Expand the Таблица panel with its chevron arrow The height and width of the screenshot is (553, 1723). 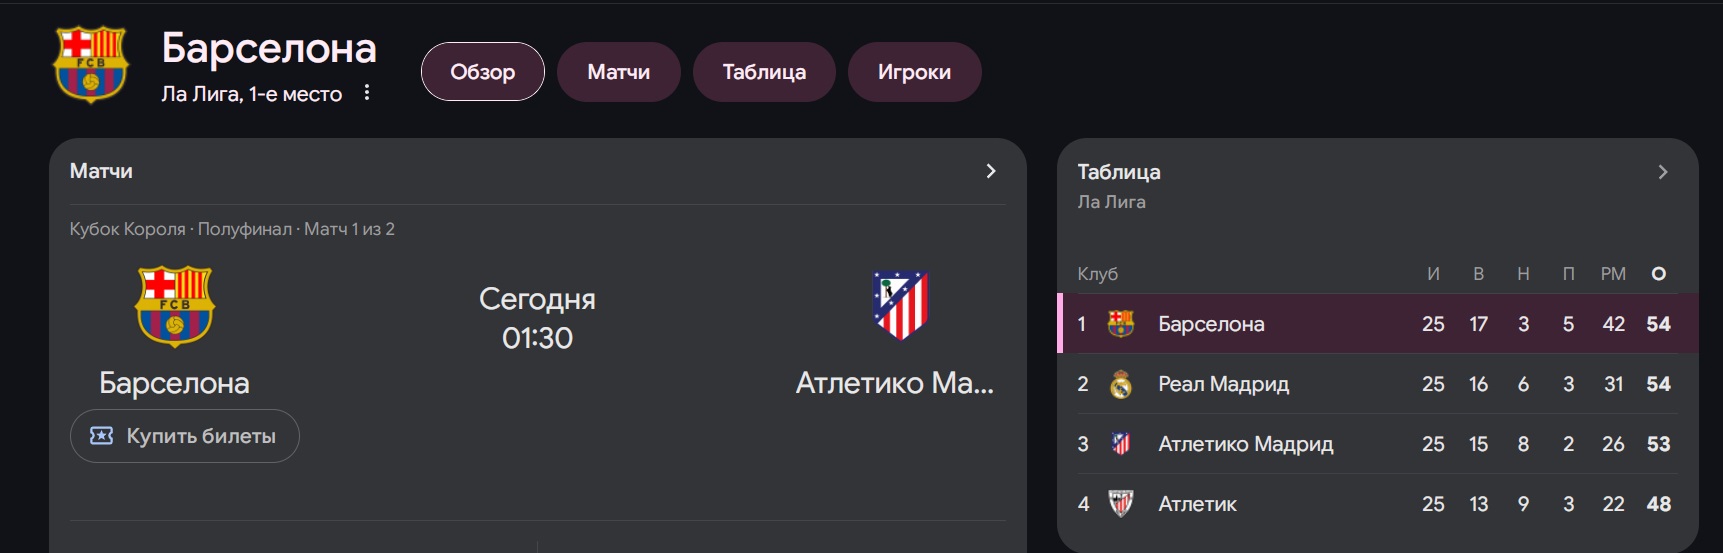tap(1663, 172)
